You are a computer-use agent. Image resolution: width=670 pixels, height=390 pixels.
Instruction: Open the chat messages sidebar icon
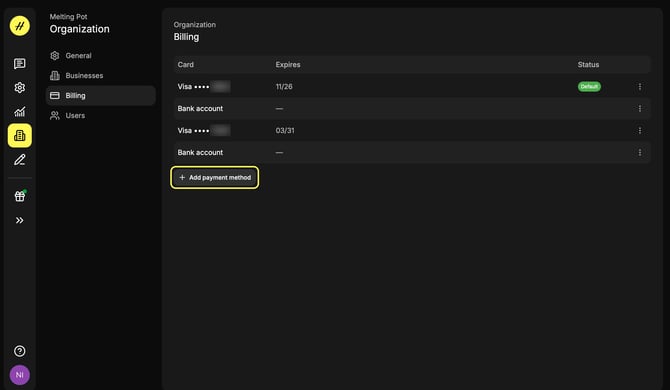coord(20,64)
